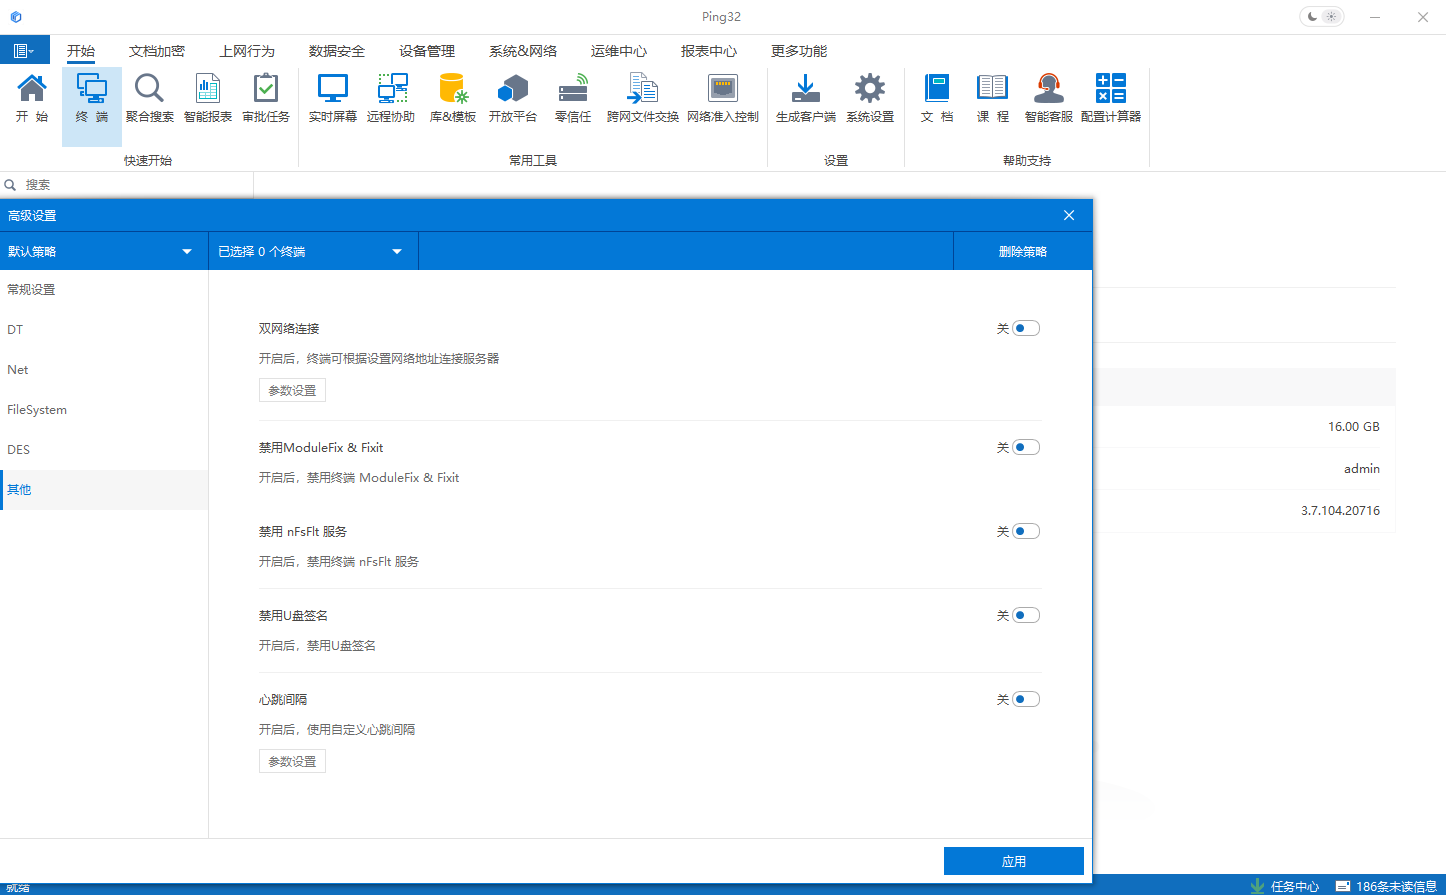Switch to the 数据安全 ribbon tab
Viewport: 1446px width, 895px height.
[x=336, y=51]
